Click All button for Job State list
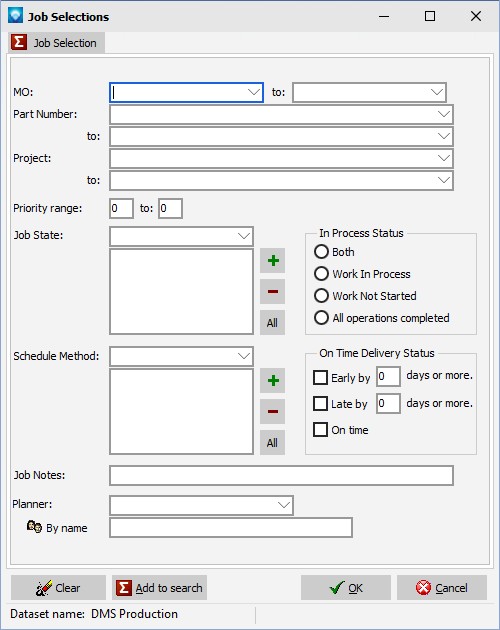Screen dimensions: 500x630 click(x=273, y=323)
